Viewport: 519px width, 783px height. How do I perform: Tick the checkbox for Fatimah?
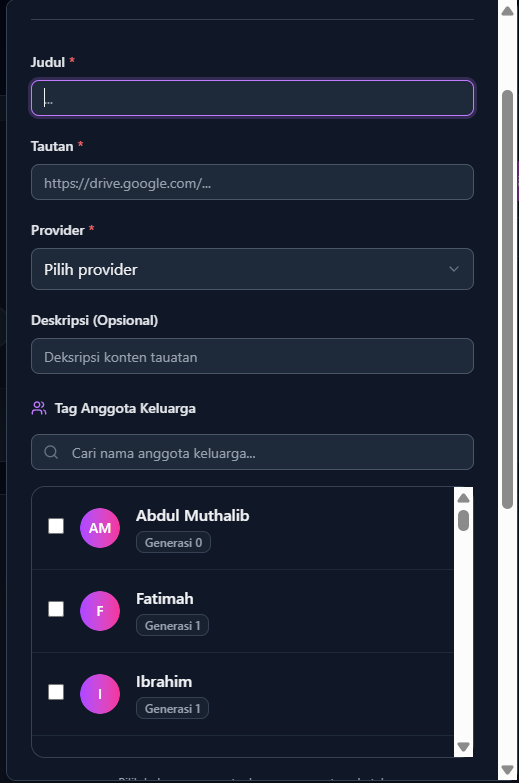pyautogui.click(x=56, y=609)
